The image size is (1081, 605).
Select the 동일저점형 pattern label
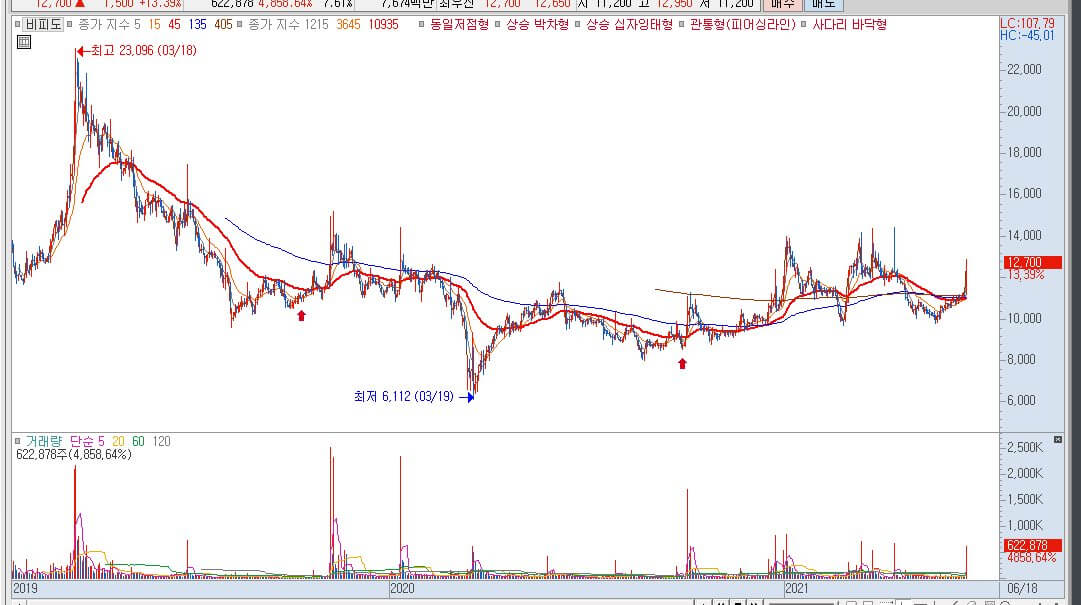[x=459, y=25]
